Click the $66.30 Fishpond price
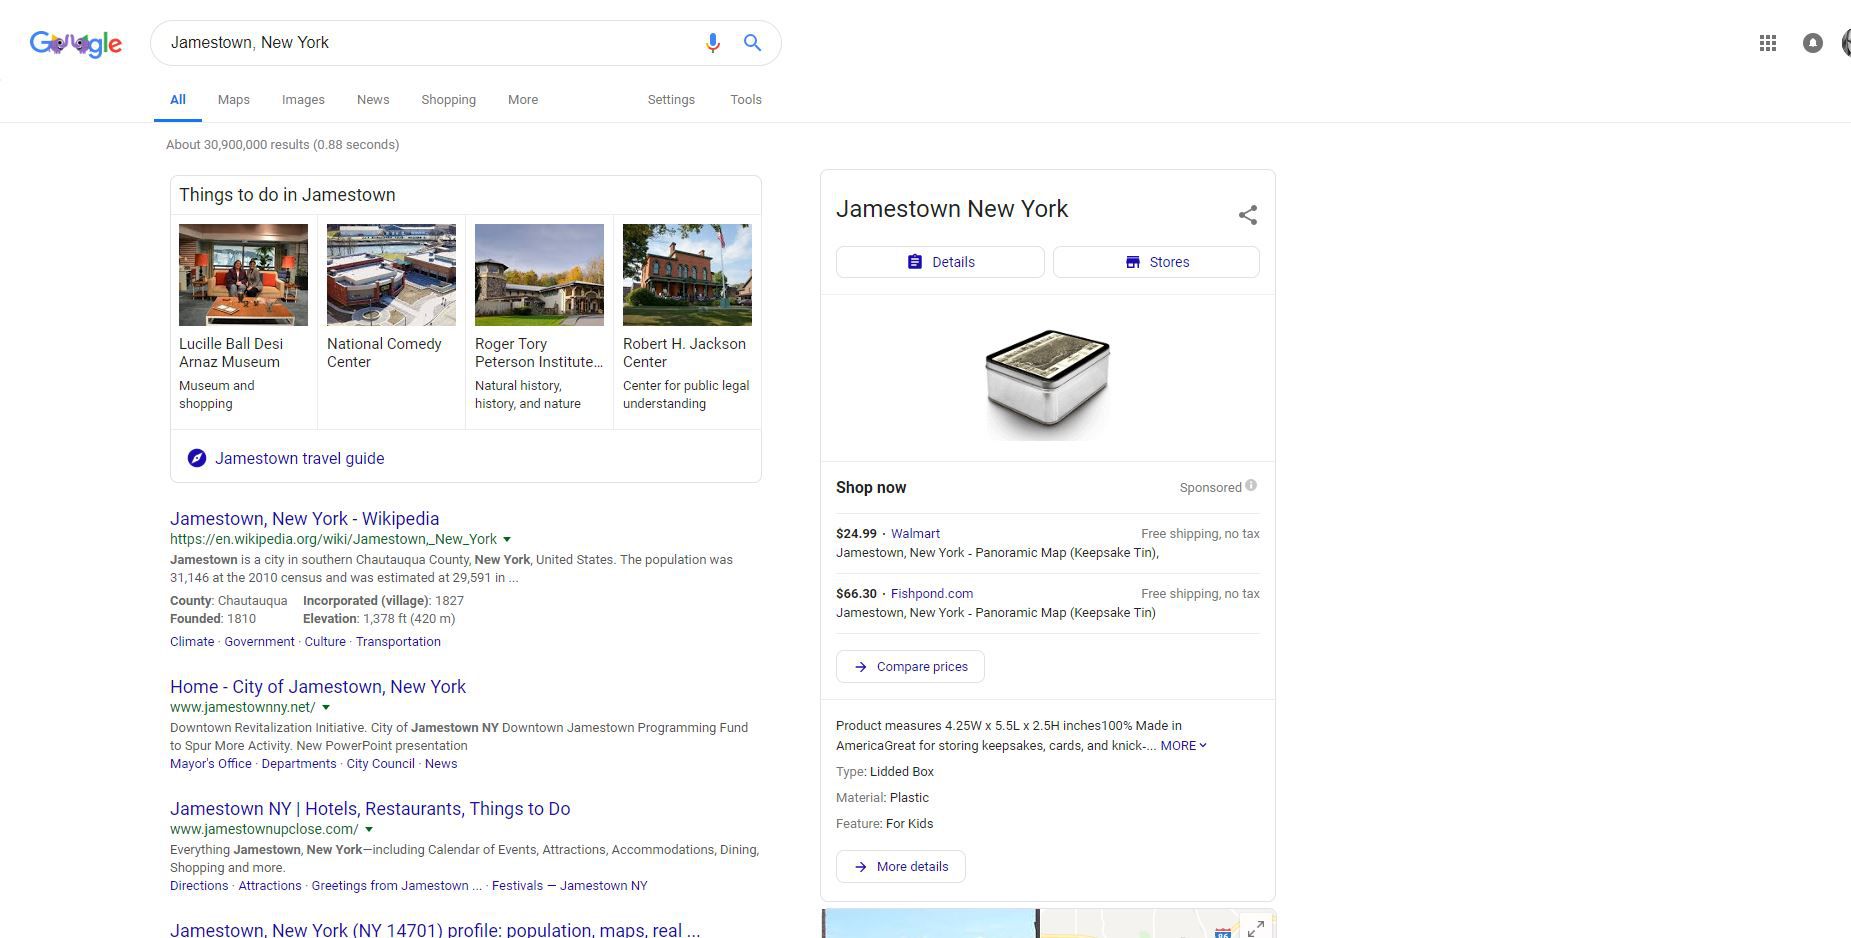This screenshot has height=938, width=1851. pyautogui.click(x=856, y=594)
